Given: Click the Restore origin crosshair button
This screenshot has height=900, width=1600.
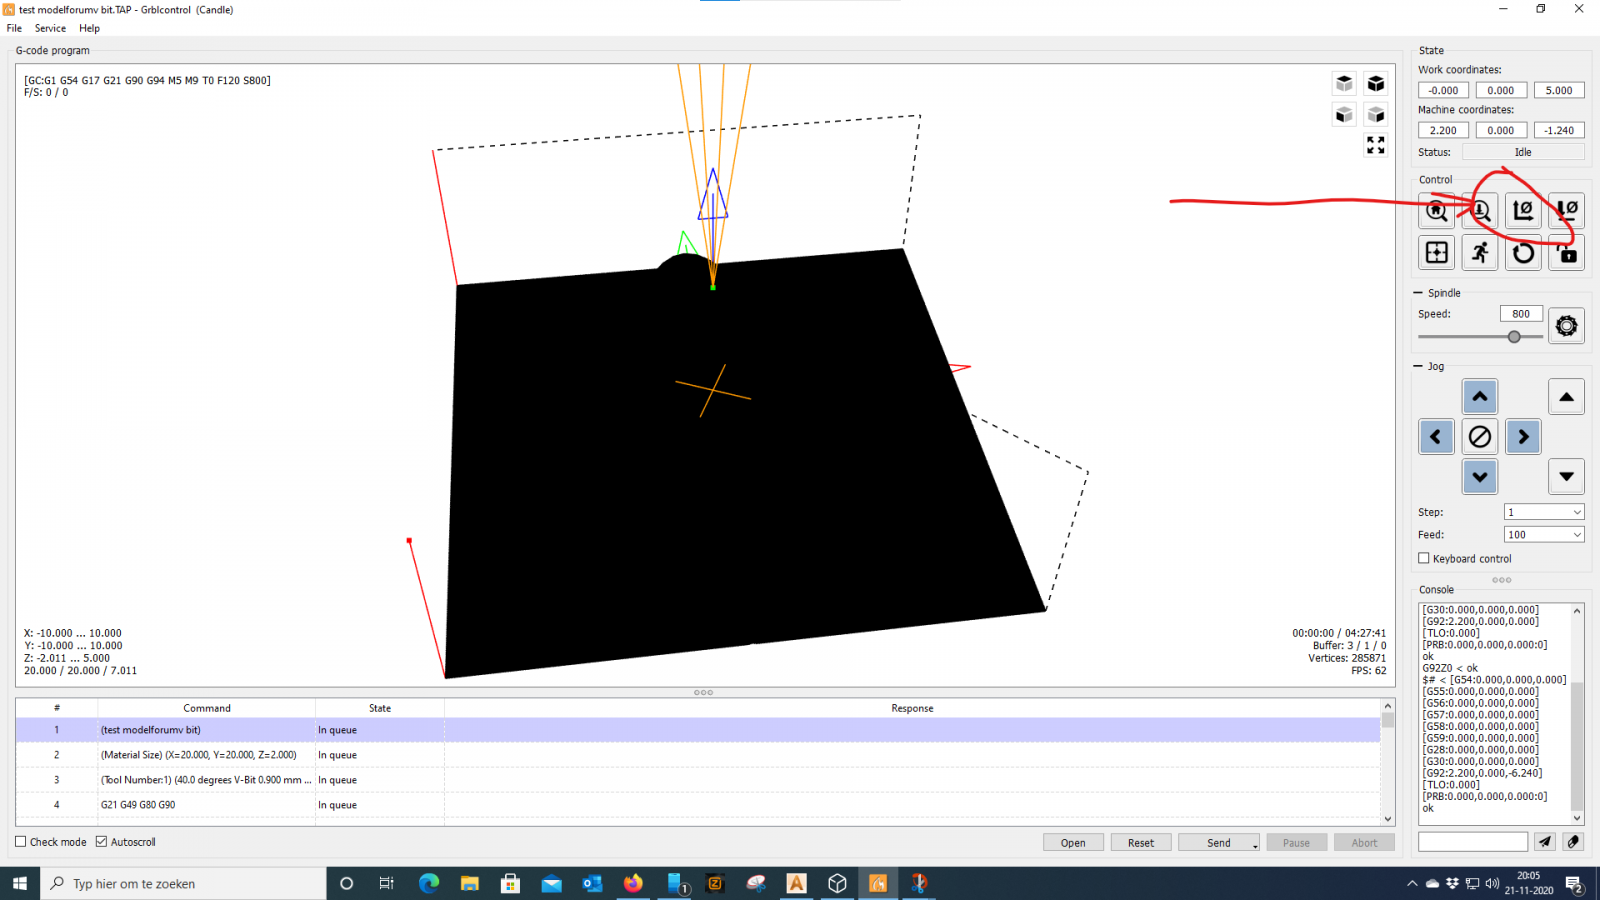Looking at the screenshot, I should tap(1436, 253).
